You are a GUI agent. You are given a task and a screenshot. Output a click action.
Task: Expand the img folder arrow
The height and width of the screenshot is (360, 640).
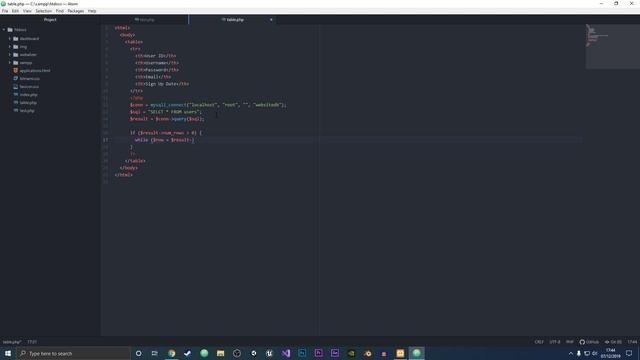coord(10,47)
